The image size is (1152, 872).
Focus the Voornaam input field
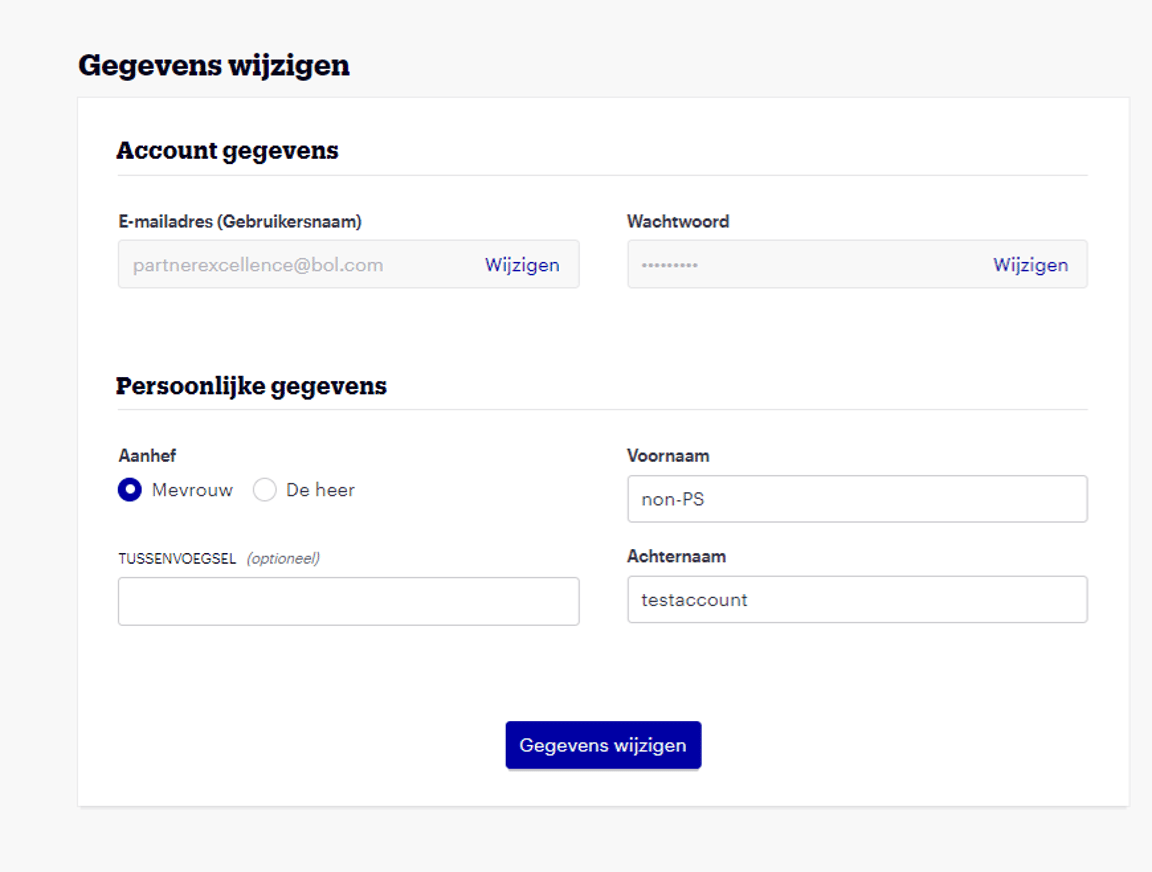pos(857,499)
